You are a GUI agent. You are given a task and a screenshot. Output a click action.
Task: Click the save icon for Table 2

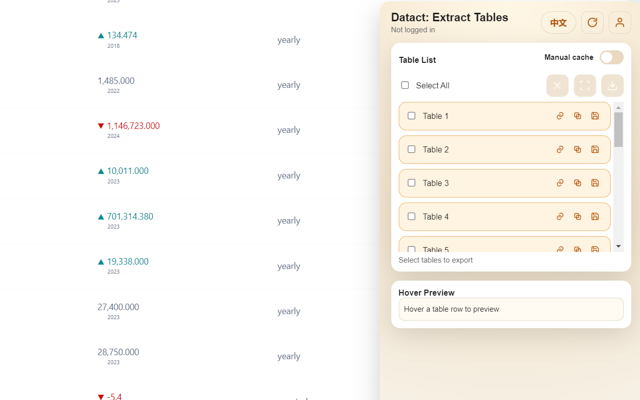[595, 149]
